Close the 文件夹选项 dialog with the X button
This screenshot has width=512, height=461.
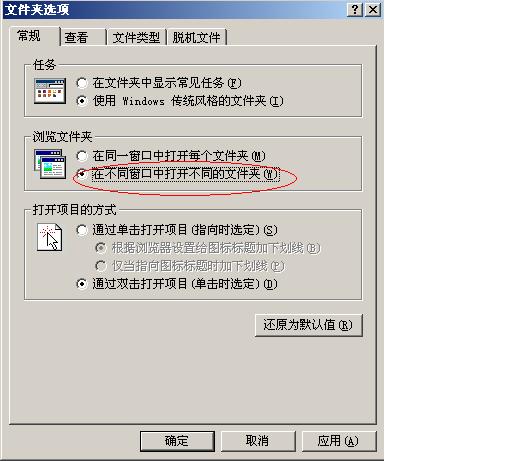pyautogui.click(x=373, y=10)
